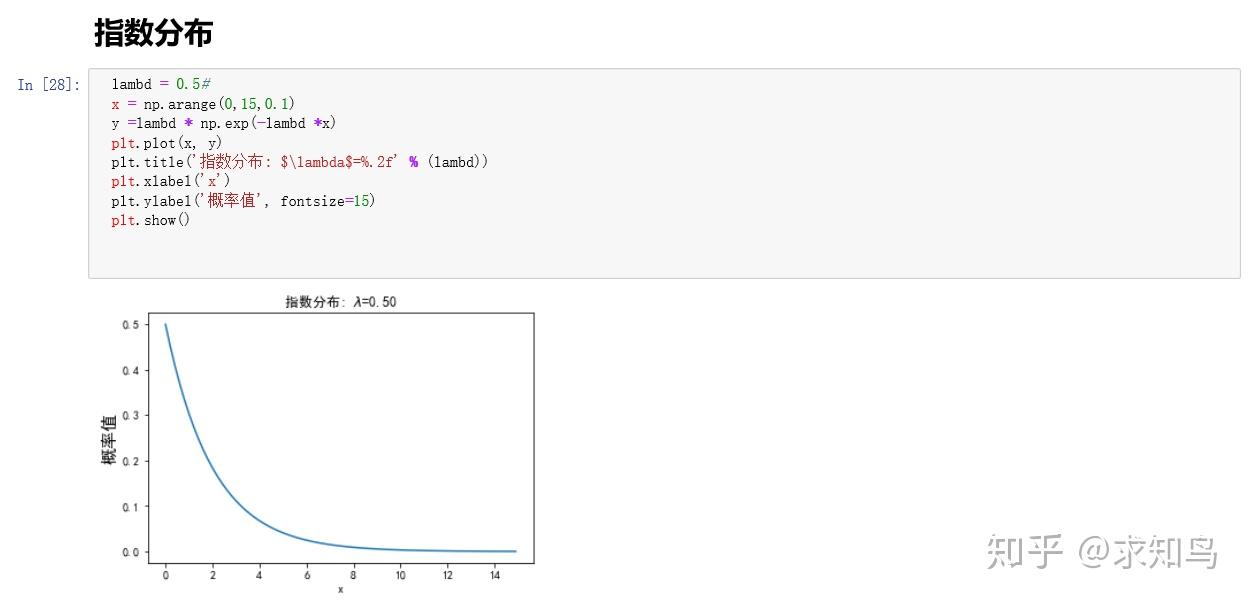Viewport: 1250px width, 602px height.
Task: Click the plot title 指数分布: λ=0.50
Action: (343, 302)
